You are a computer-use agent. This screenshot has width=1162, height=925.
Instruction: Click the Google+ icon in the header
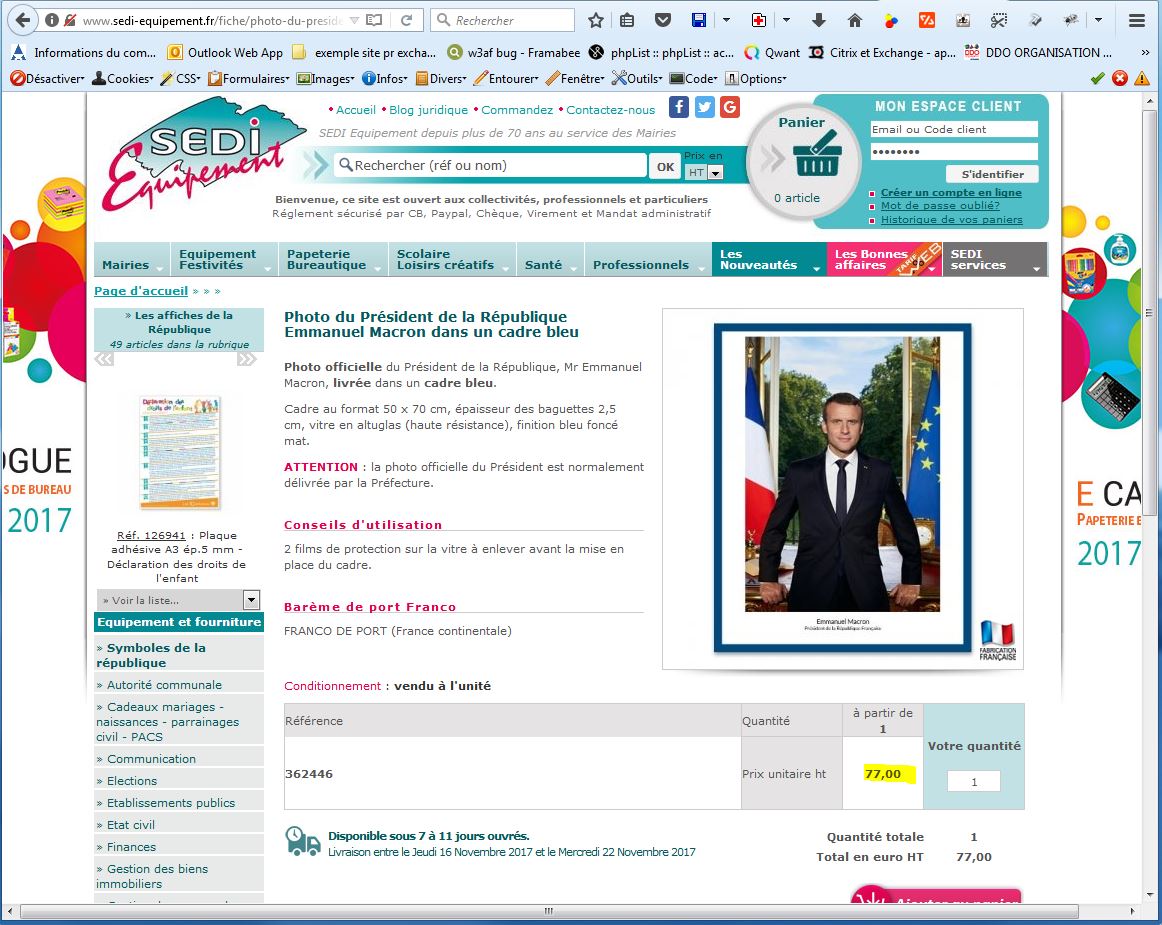pos(730,108)
